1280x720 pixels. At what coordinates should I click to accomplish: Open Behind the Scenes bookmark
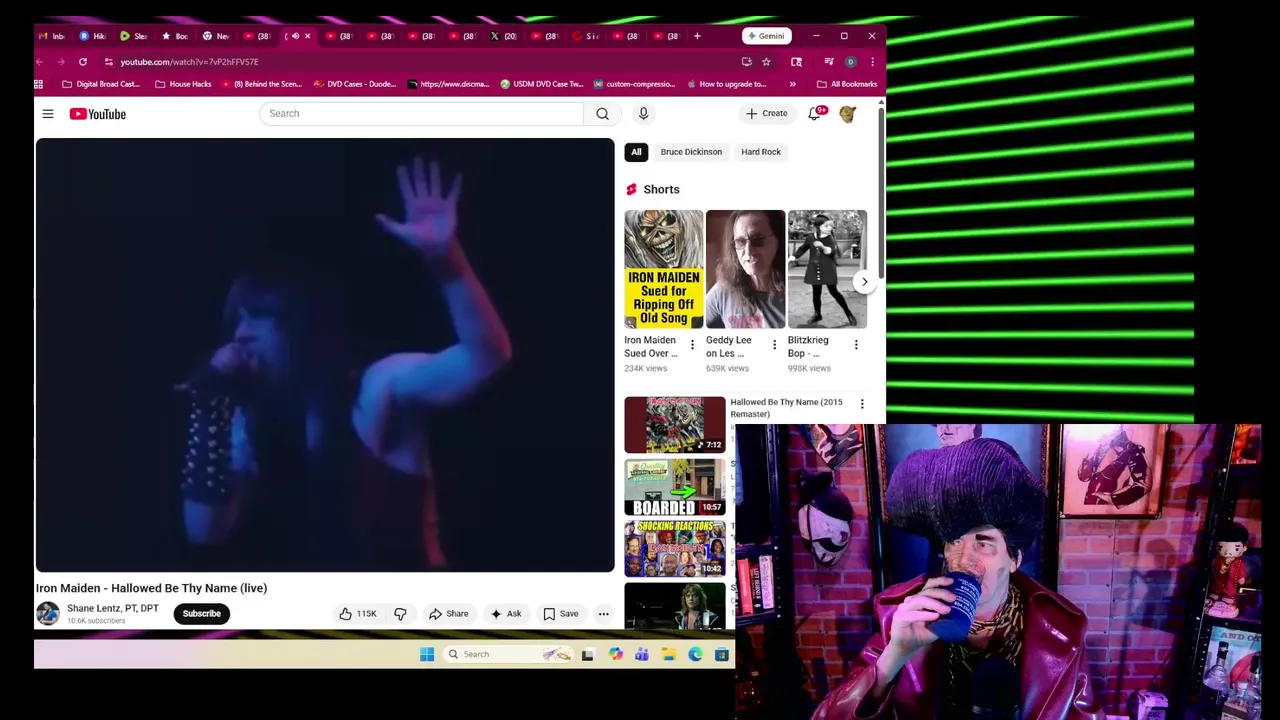pos(262,84)
